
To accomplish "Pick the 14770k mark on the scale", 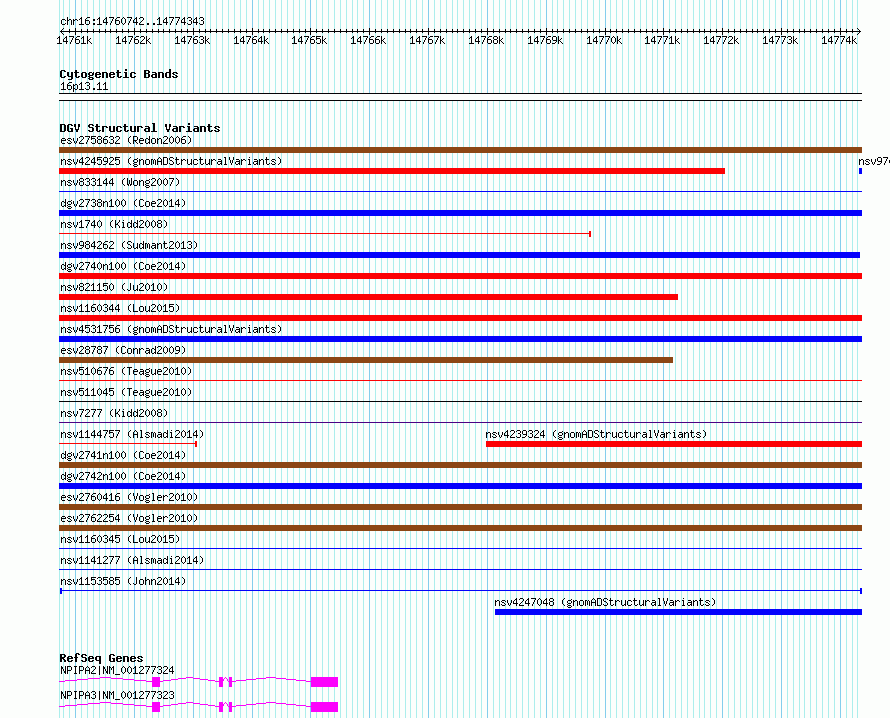I will click(604, 40).
